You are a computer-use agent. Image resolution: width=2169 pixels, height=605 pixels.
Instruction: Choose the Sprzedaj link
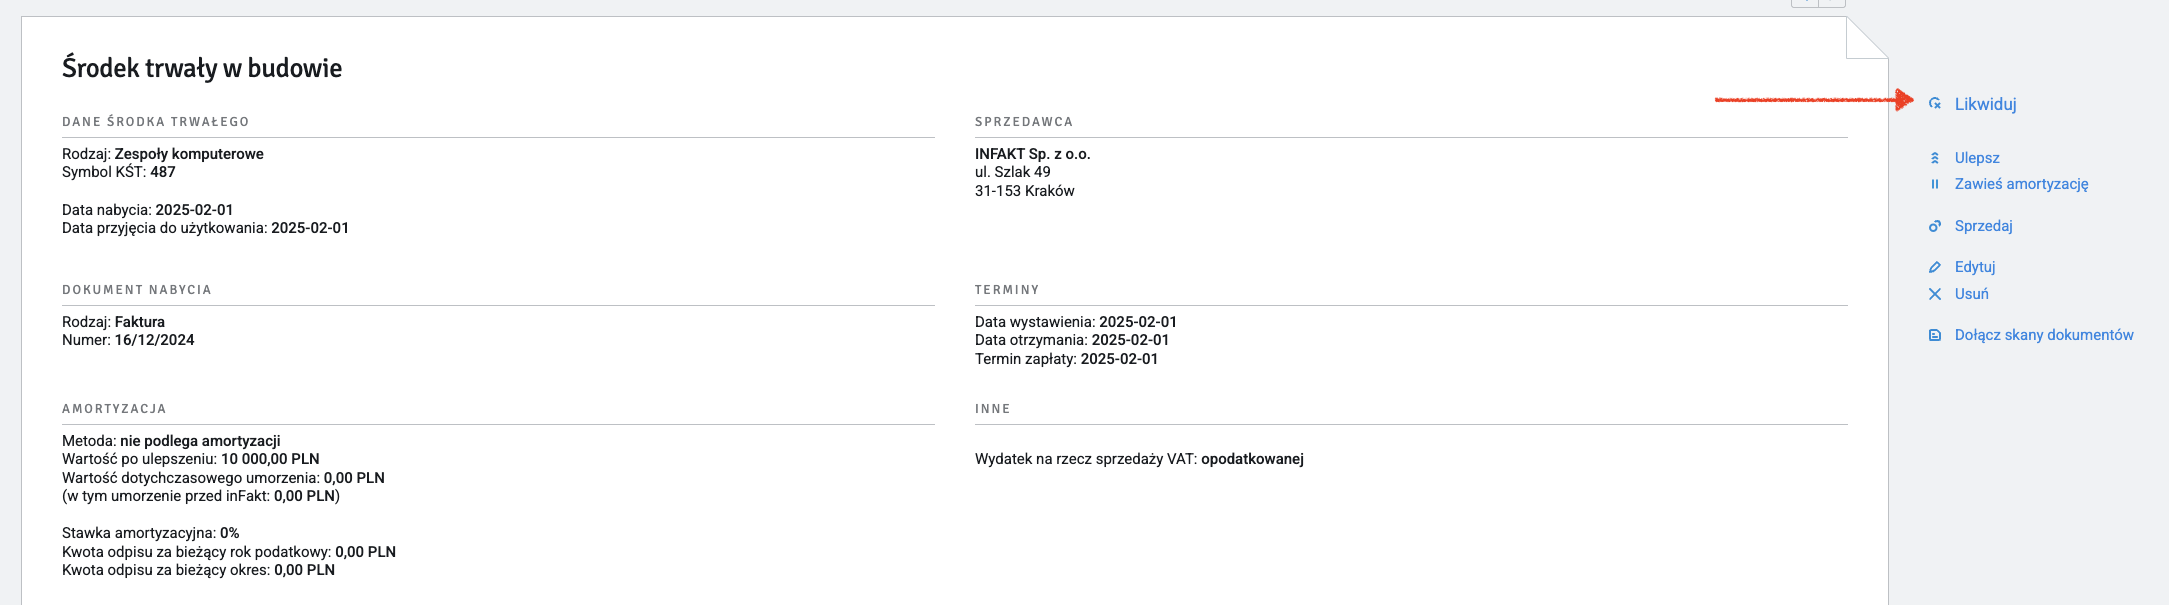click(1983, 226)
